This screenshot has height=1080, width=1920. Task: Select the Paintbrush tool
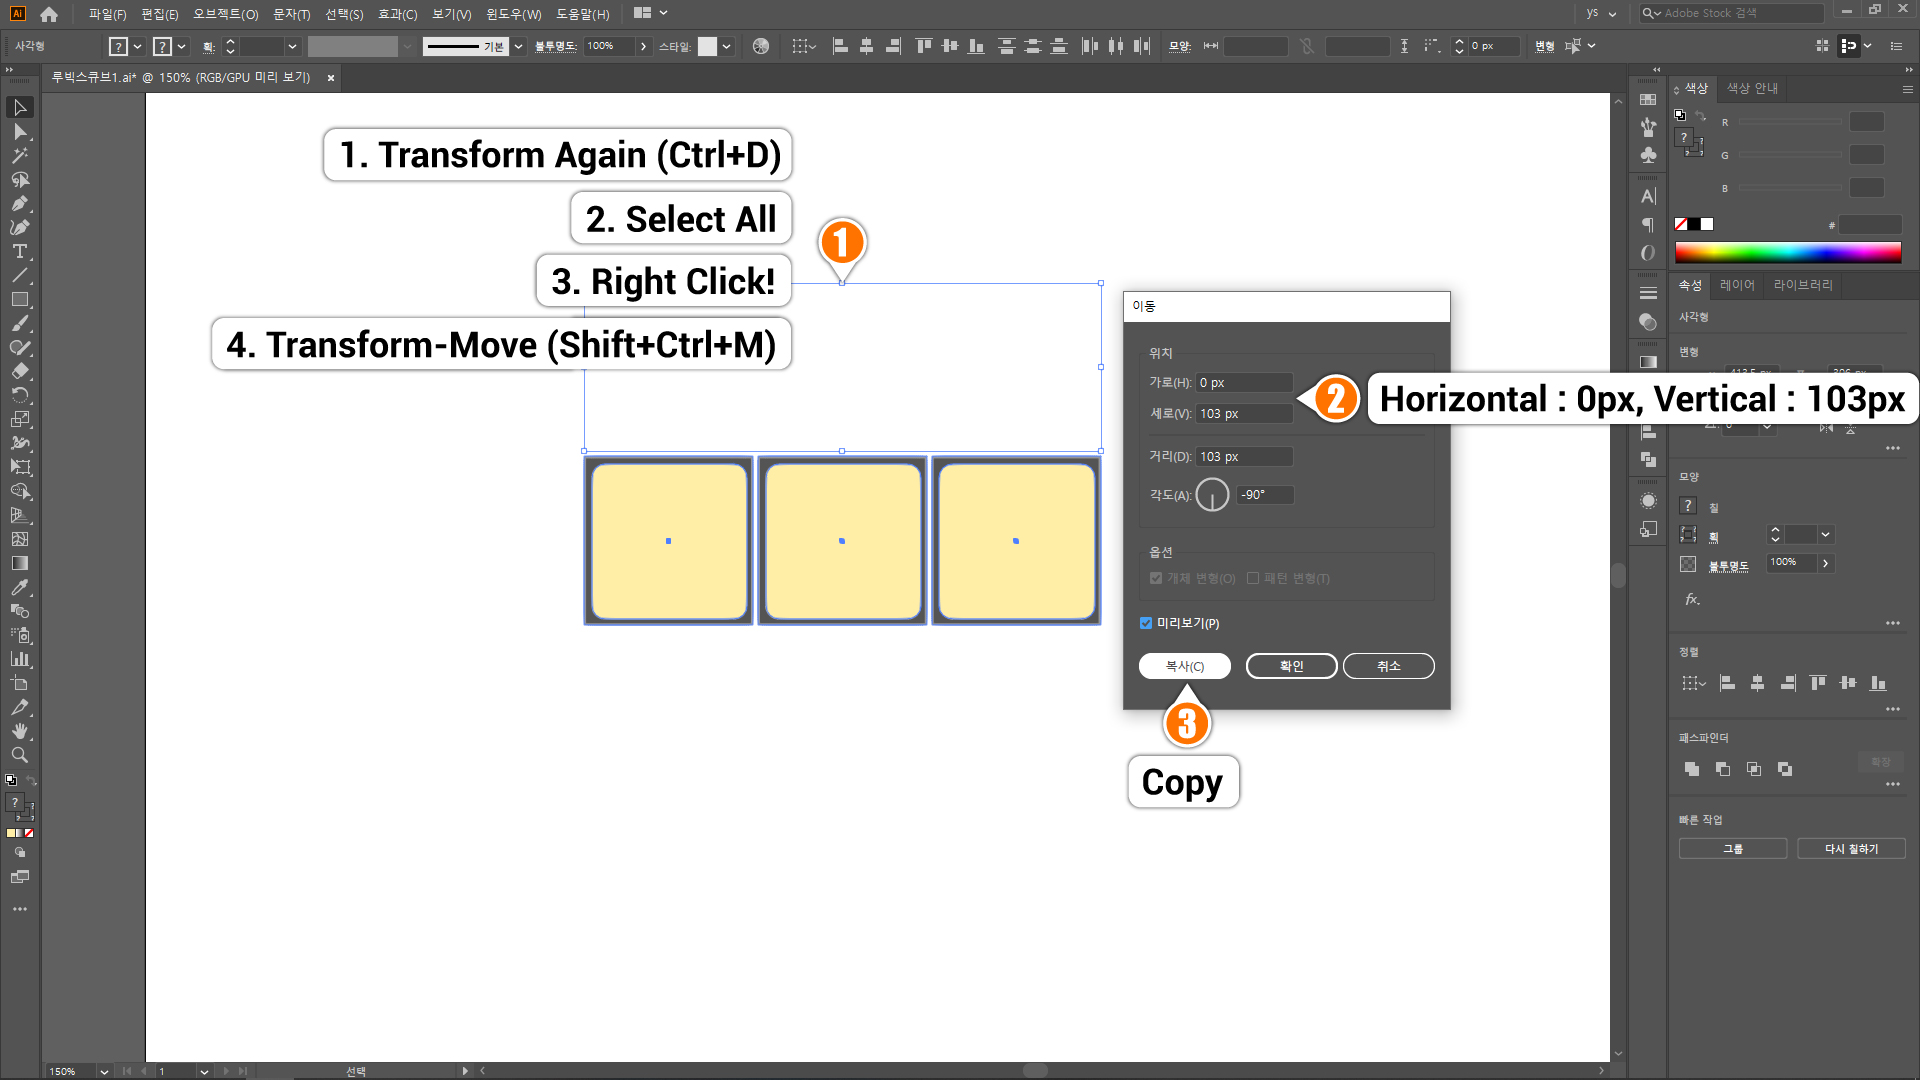pyautogui.click(x=19, y=323)
